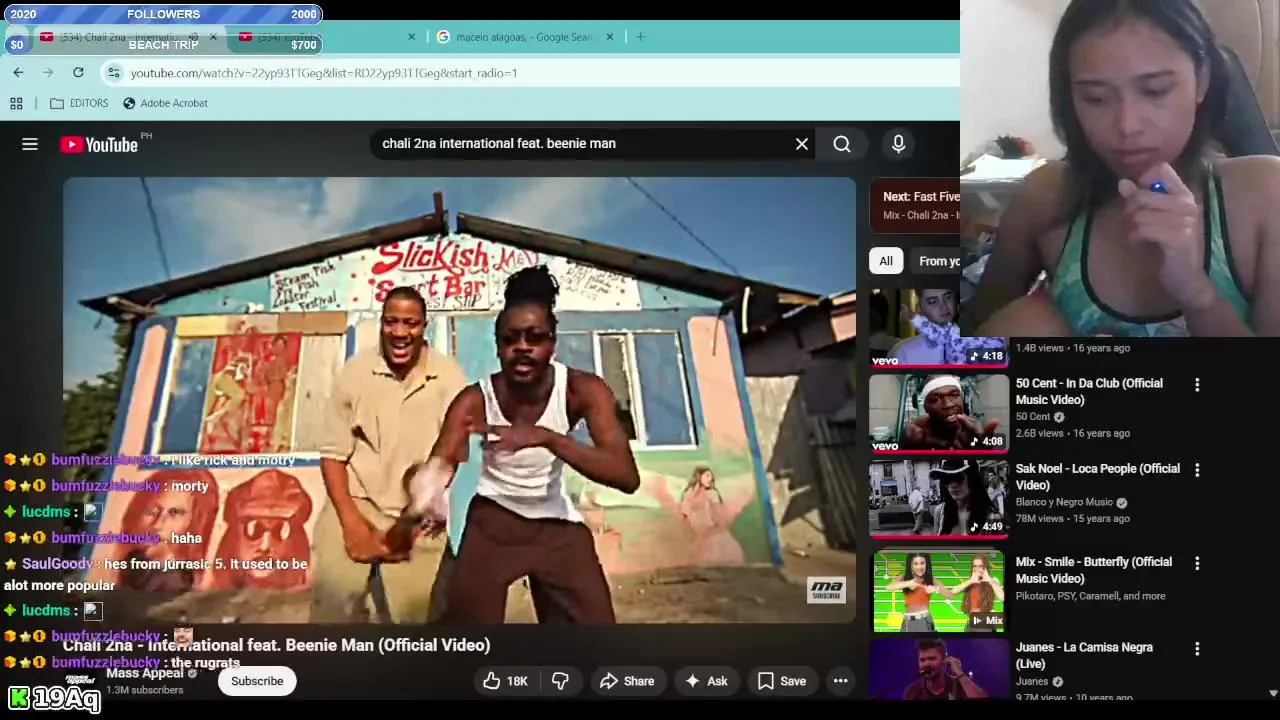Open the Blanco y Negro Music channel link

tap(1064, 502)
